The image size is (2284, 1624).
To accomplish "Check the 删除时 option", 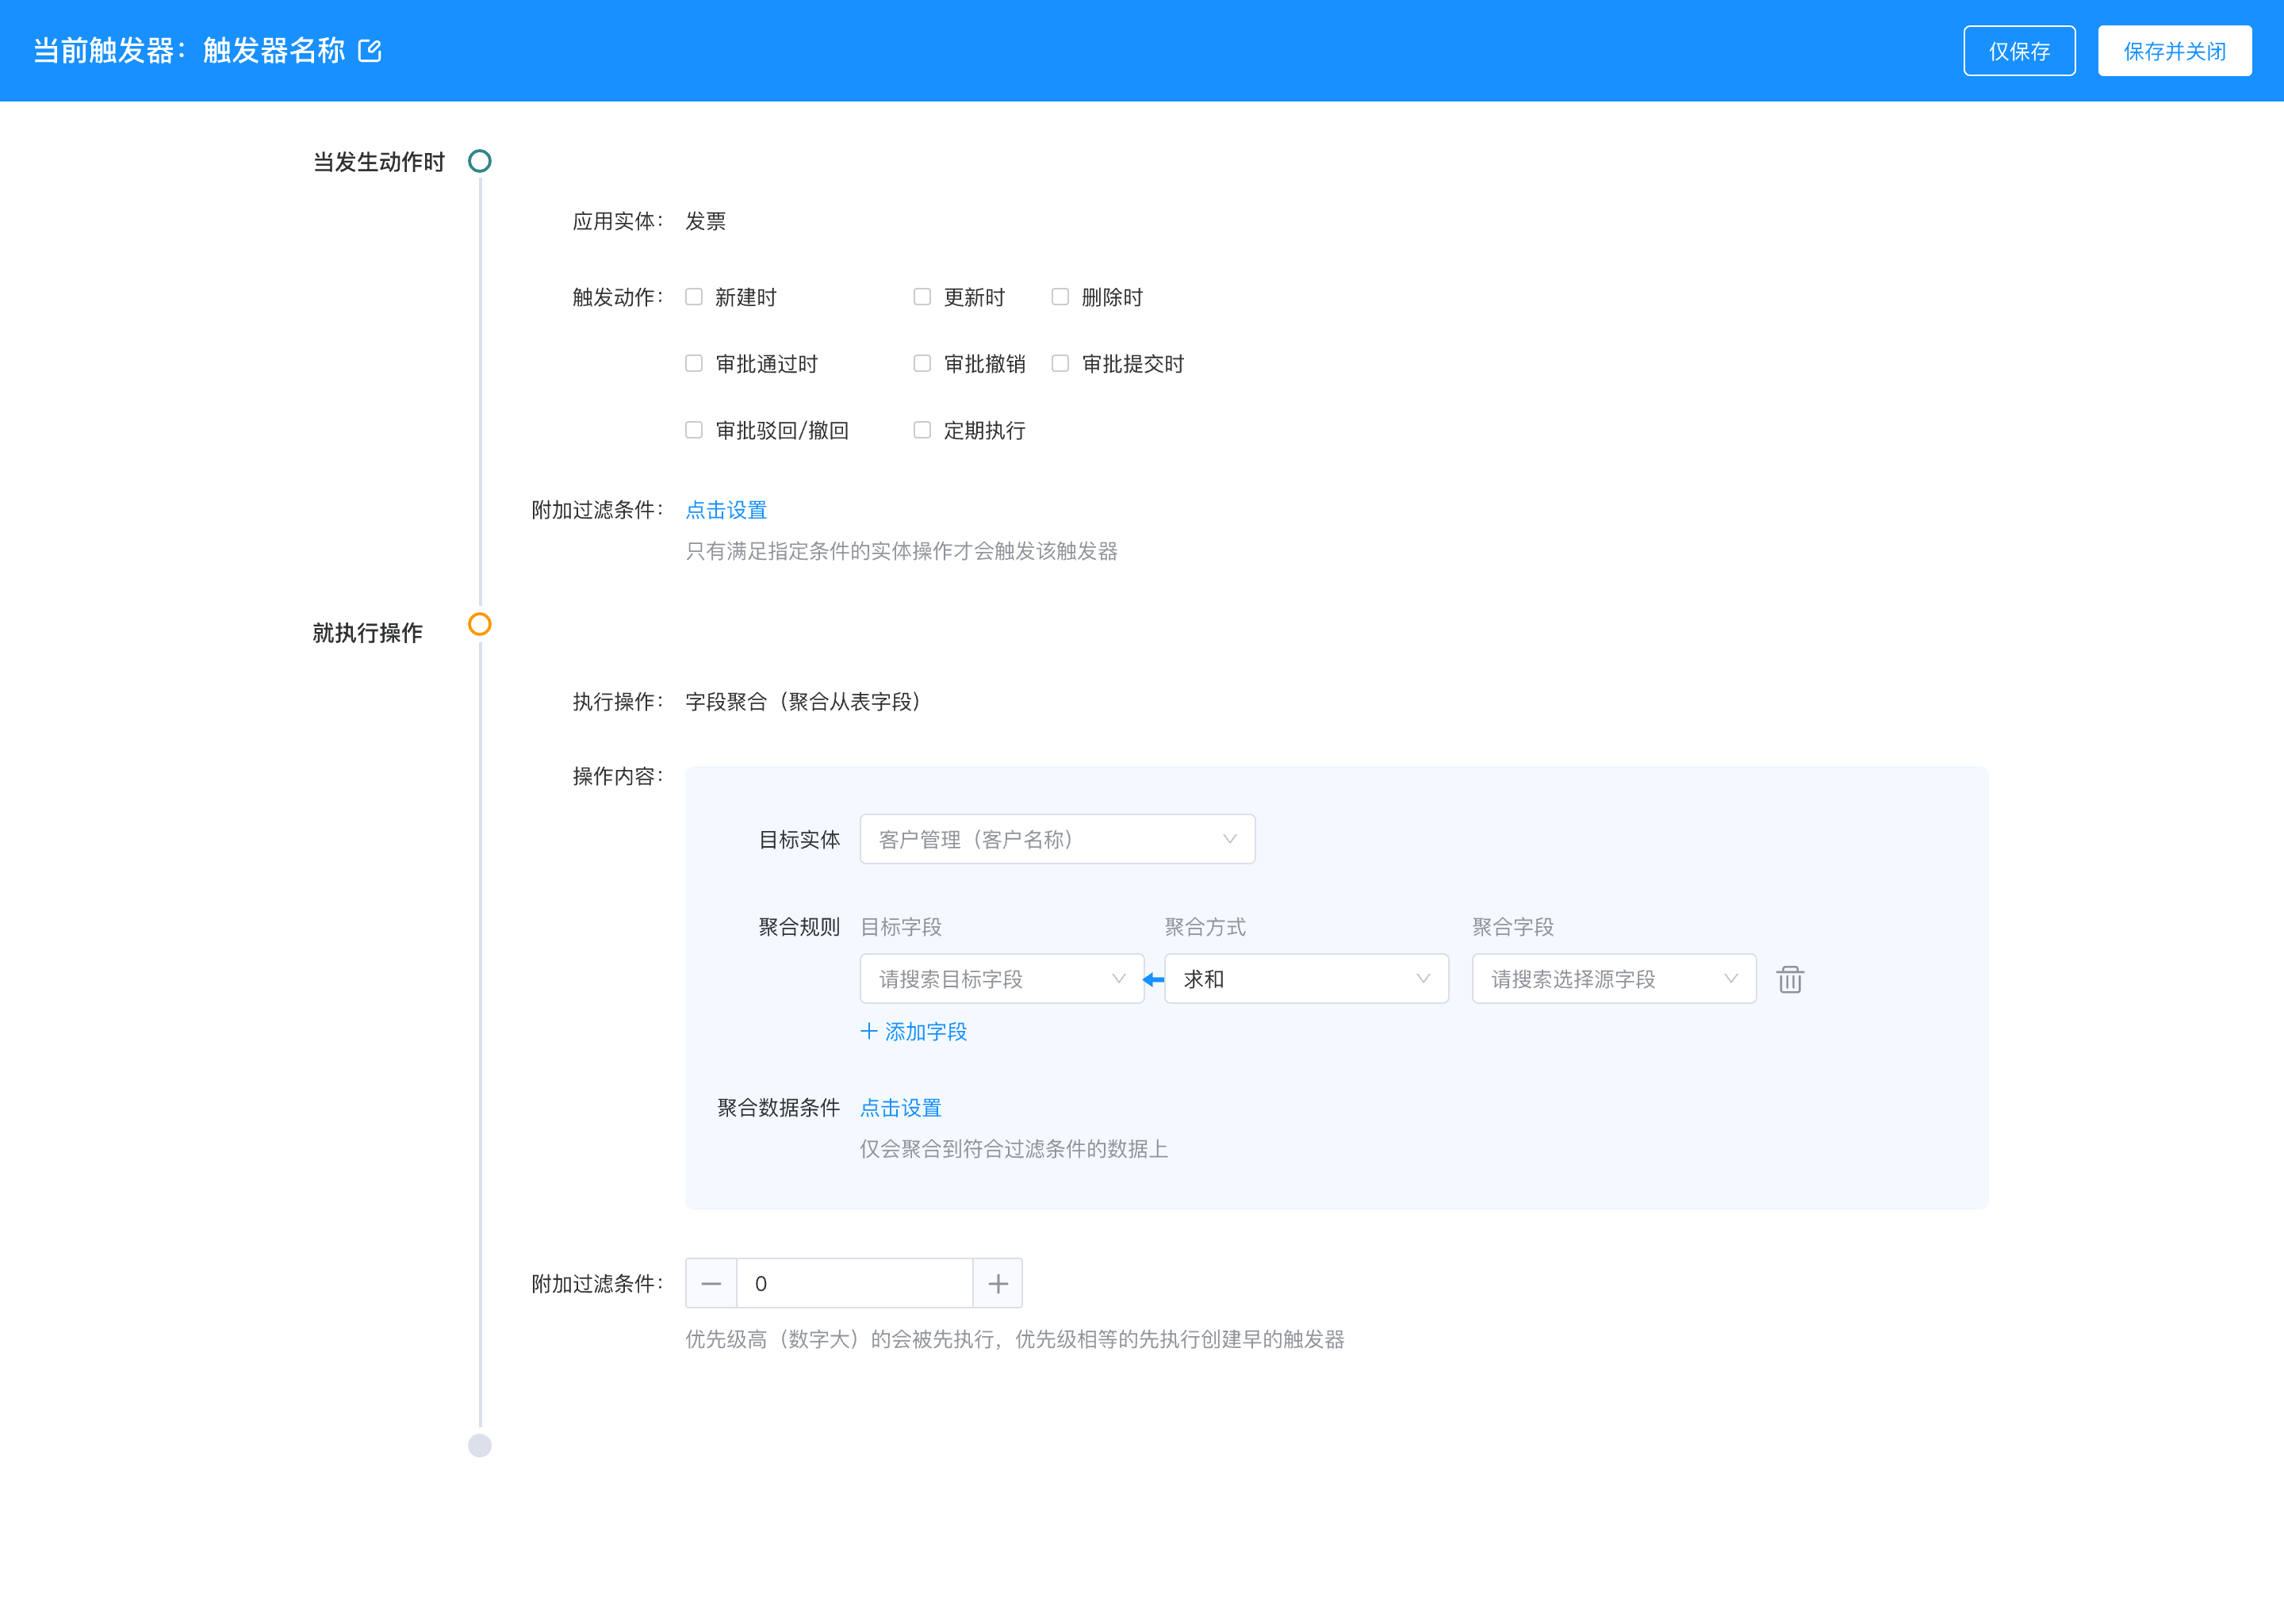I will click(x=1060, y=296).
